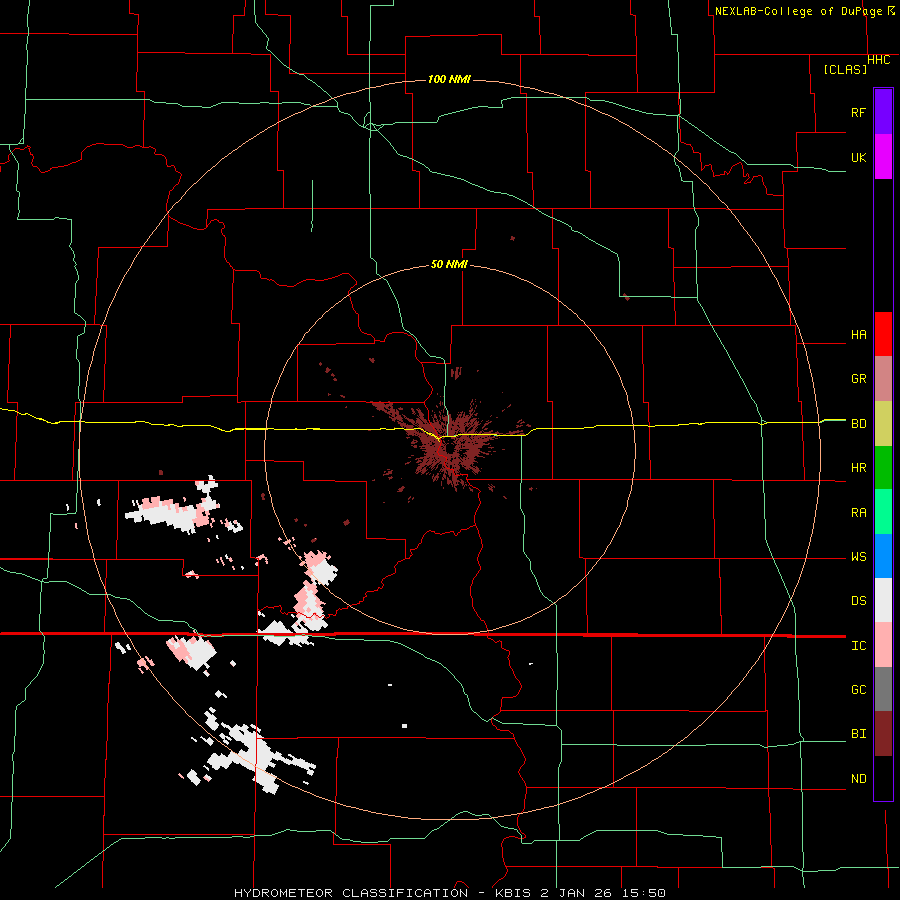The image size is (900, 900).
Task: Click the Hydrometeor Classification KBIS title text
Action: click(x=449, y=893)
